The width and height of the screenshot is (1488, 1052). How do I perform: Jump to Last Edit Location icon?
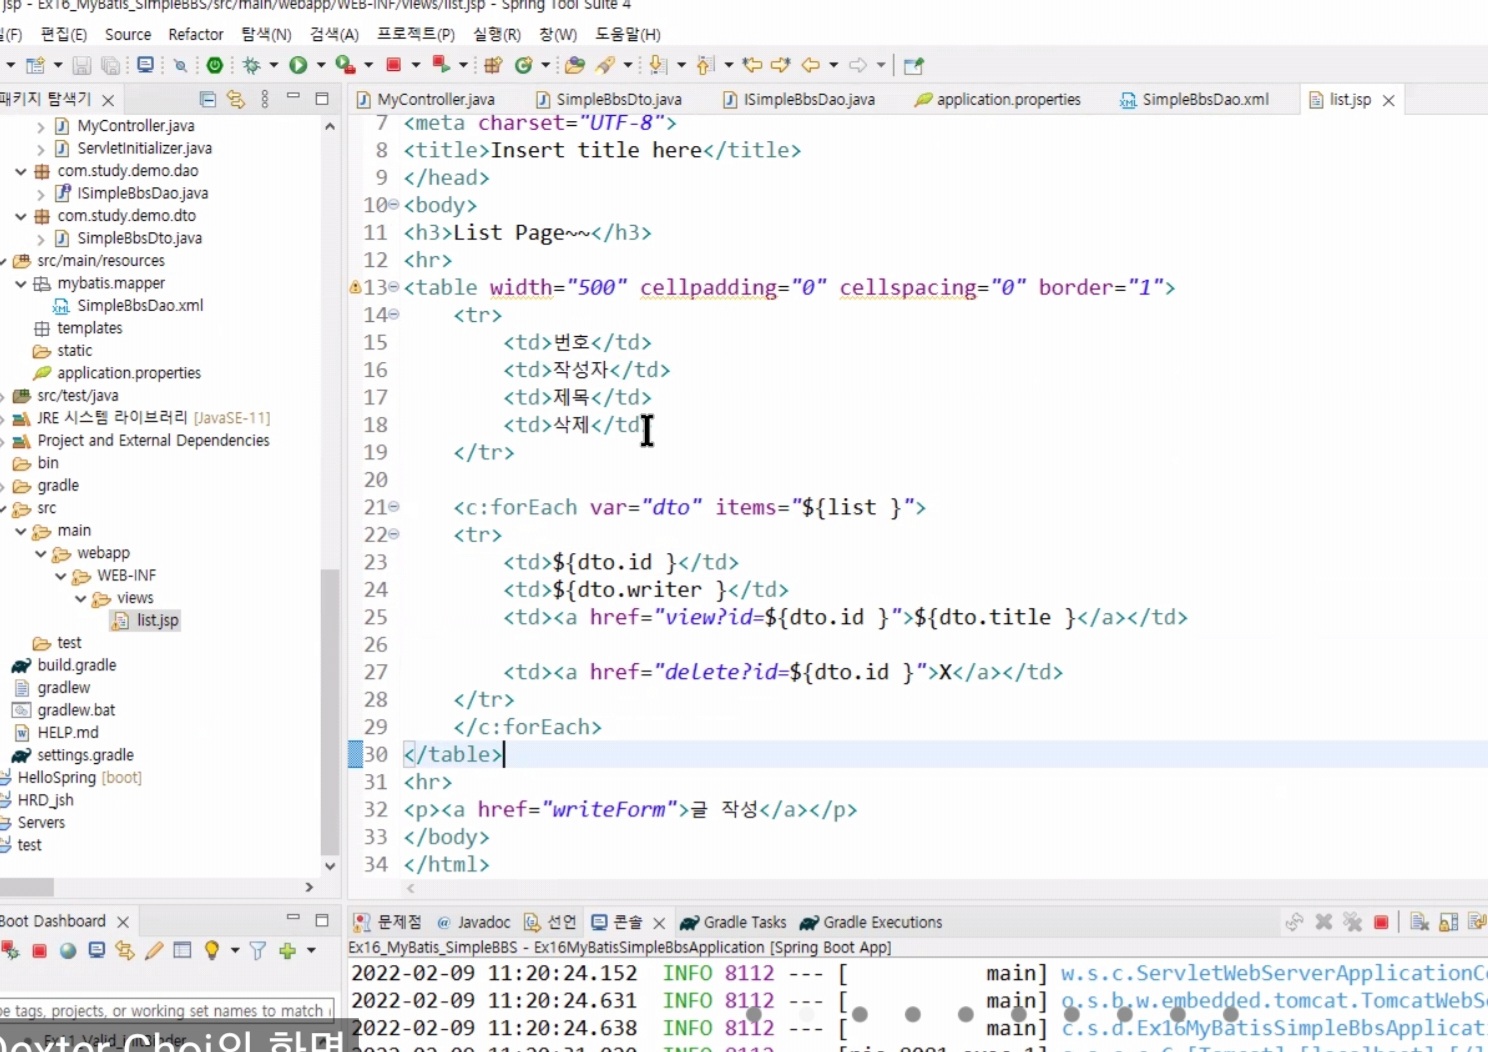click(x=752, y=65)
